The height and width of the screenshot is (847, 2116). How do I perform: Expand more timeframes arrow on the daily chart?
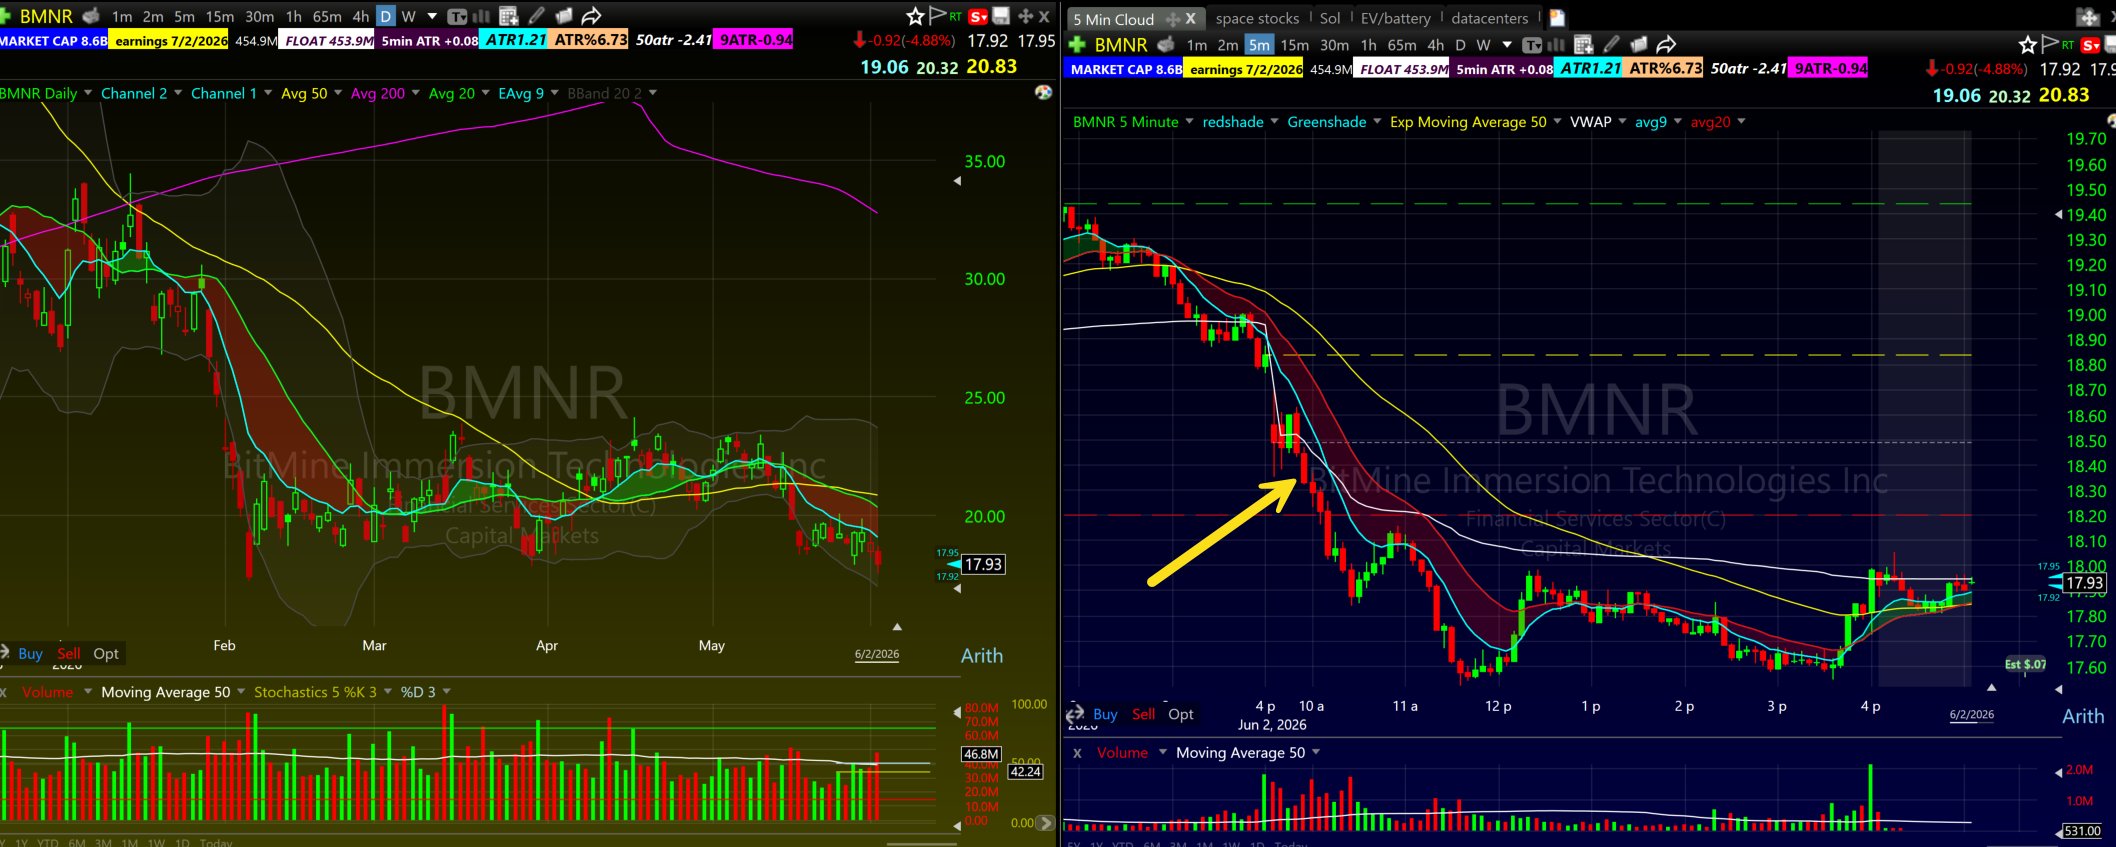pos(432,16)
